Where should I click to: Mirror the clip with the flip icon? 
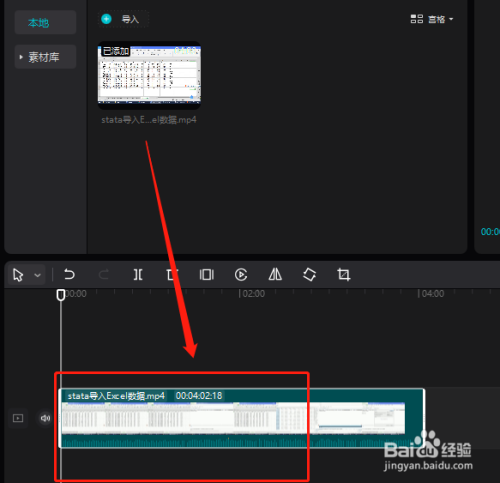click(275, 274)
